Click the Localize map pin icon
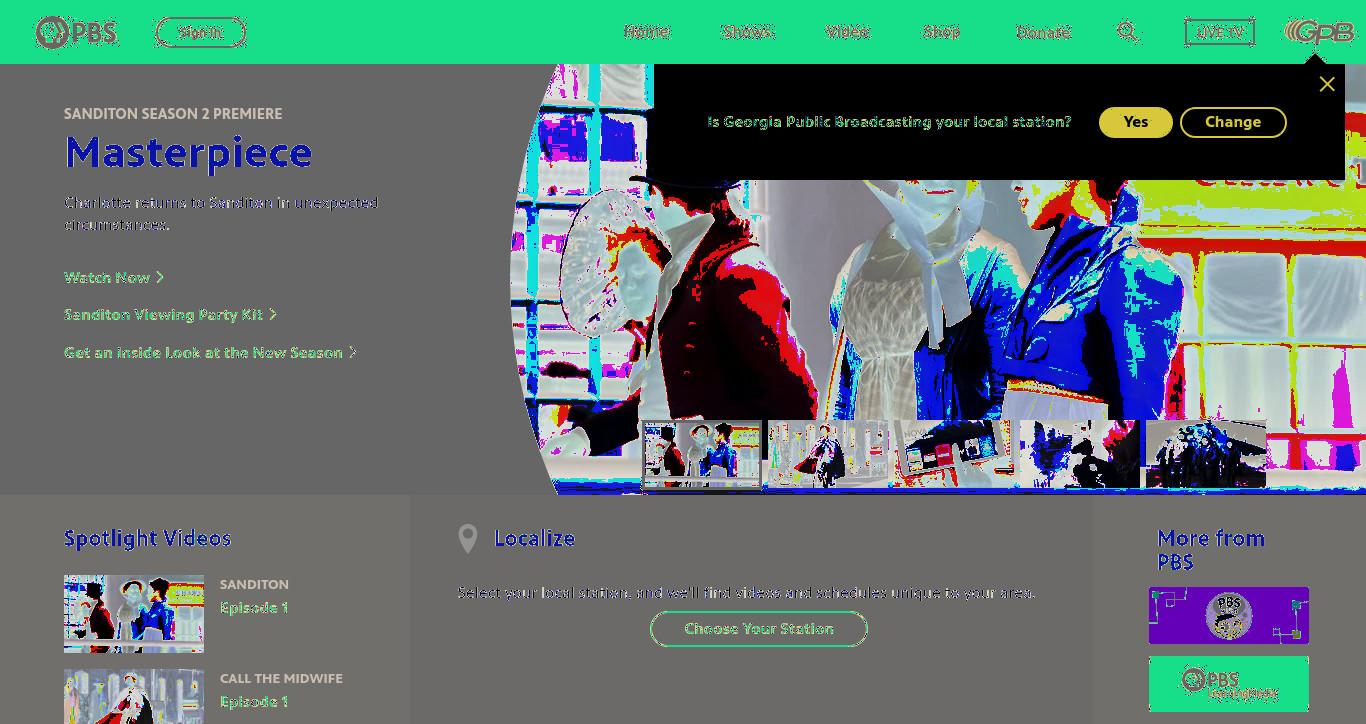Viewport: 1366px width, 724px height. click(467, 539)
